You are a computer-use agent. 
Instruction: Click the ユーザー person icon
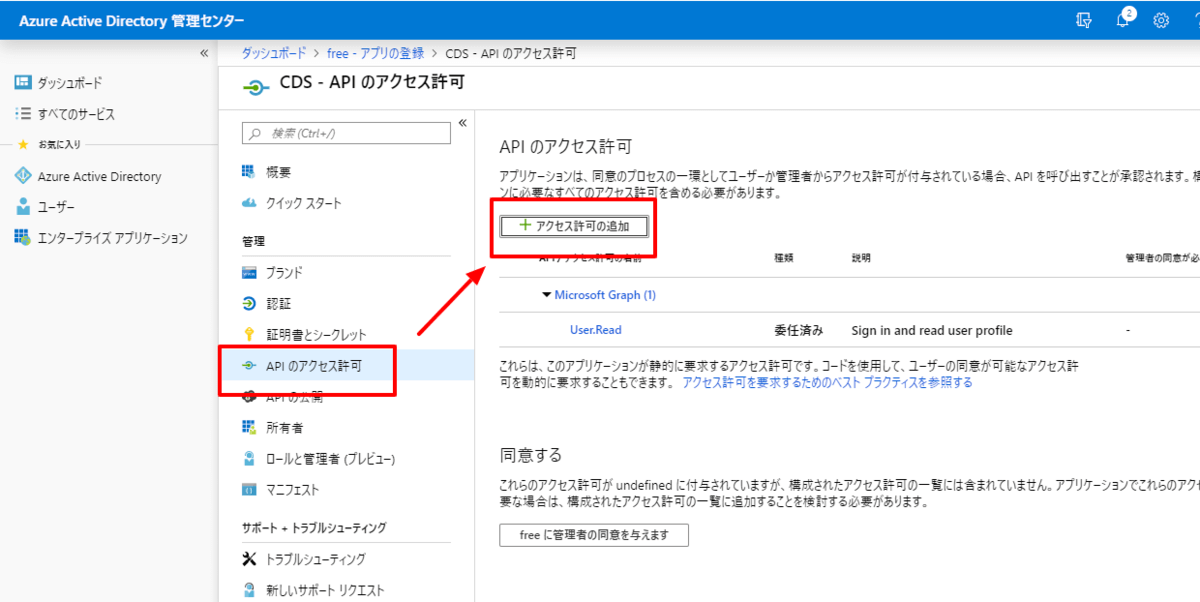[x=22, y=207]
